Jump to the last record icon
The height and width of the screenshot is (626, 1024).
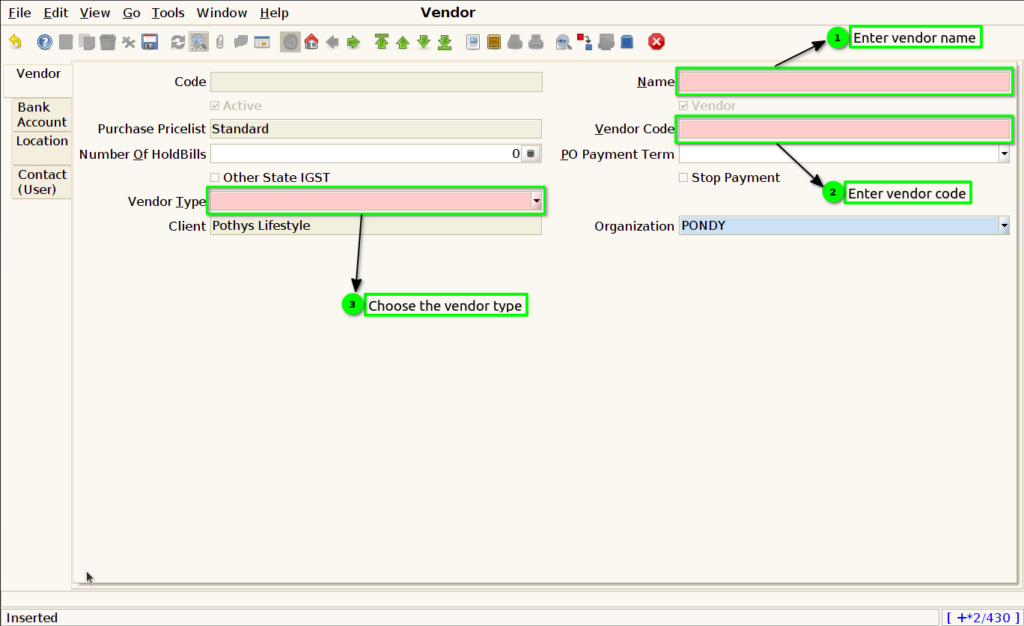coord(444,42)
